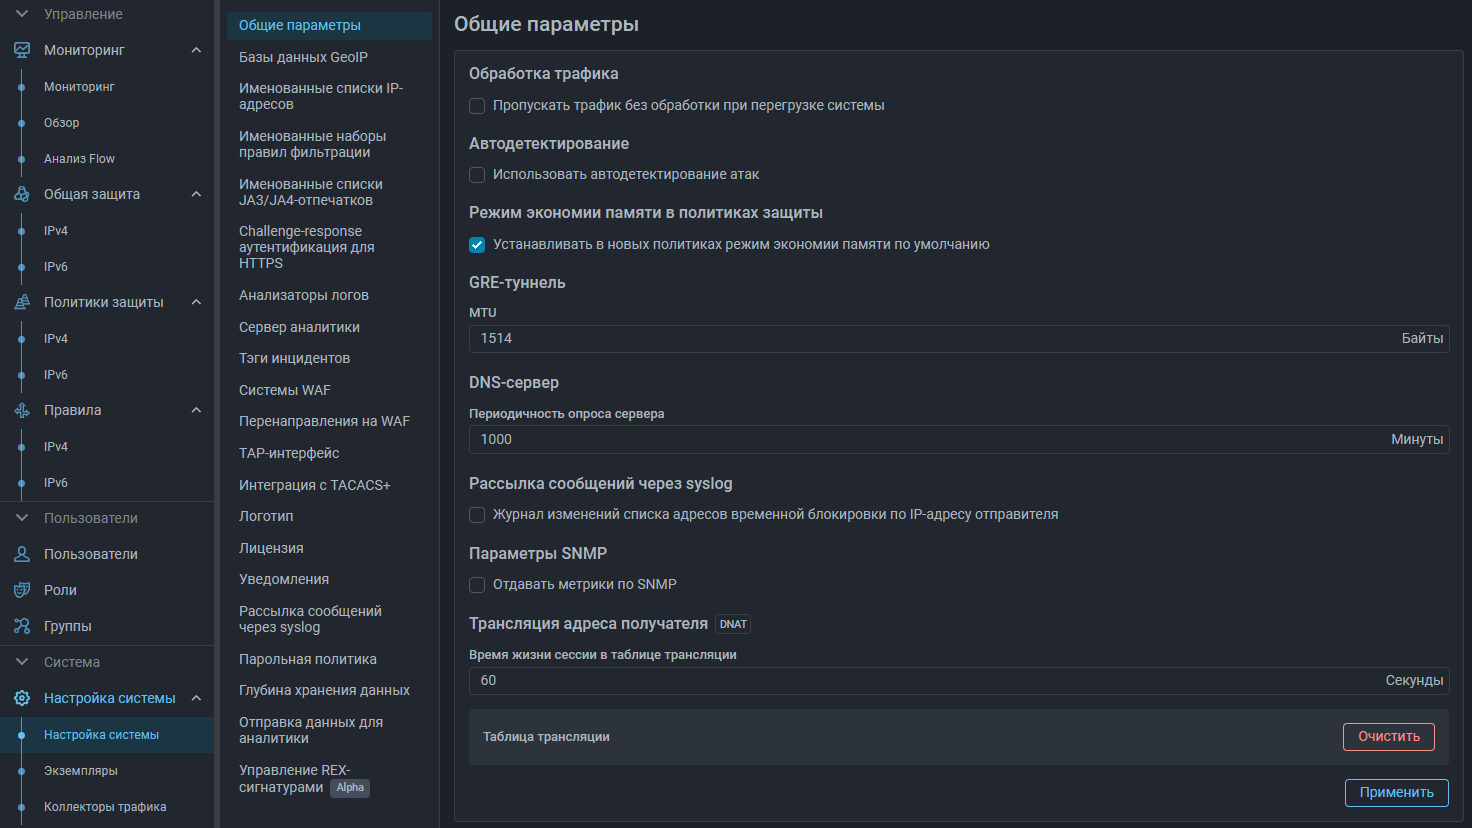Screen dimensions: 1472x828
Task: Open the Лицензия settings section
Action: 271,548
